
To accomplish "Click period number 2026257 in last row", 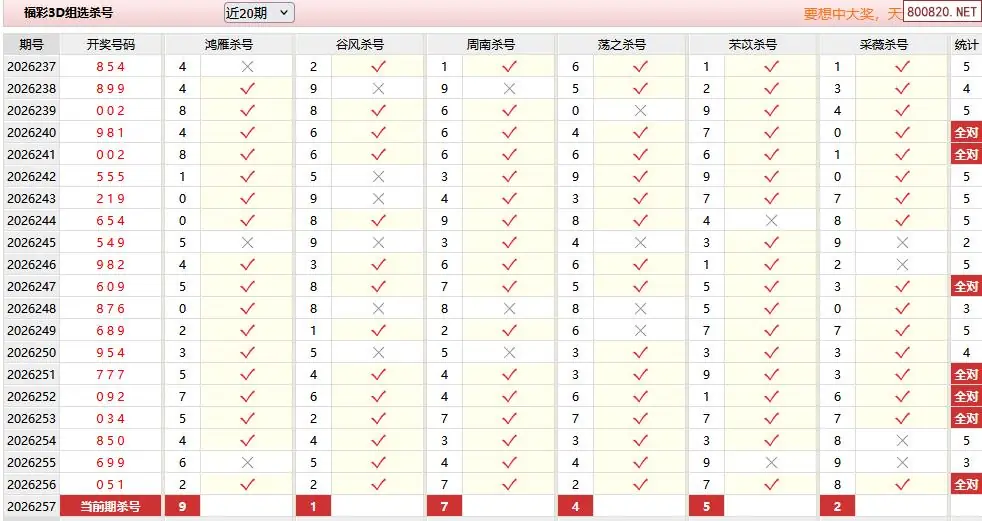I will coord(31,507).
